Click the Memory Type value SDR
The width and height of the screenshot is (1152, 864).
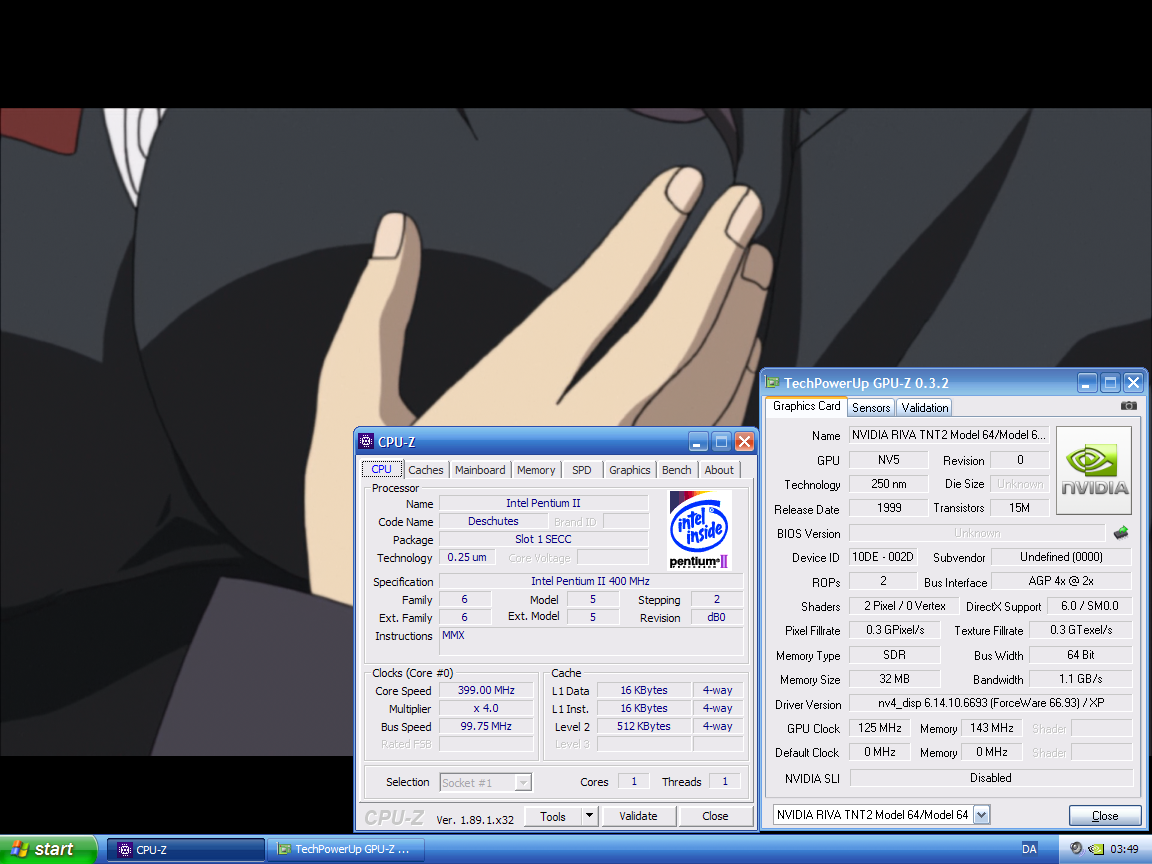click(x=894, y=655)
